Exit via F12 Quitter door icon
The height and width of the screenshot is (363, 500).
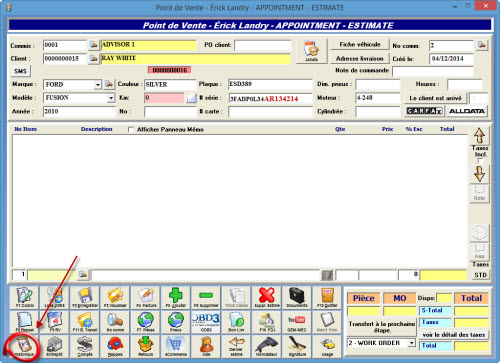(327, 297)
